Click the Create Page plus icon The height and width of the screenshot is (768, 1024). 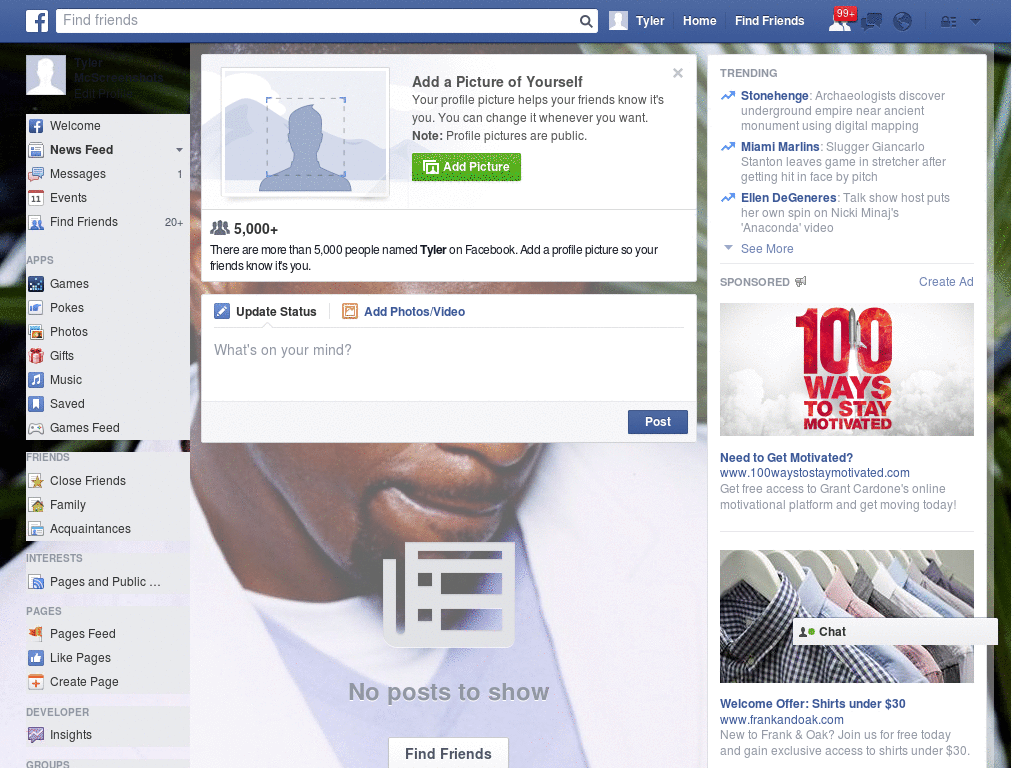click(36, 682)
